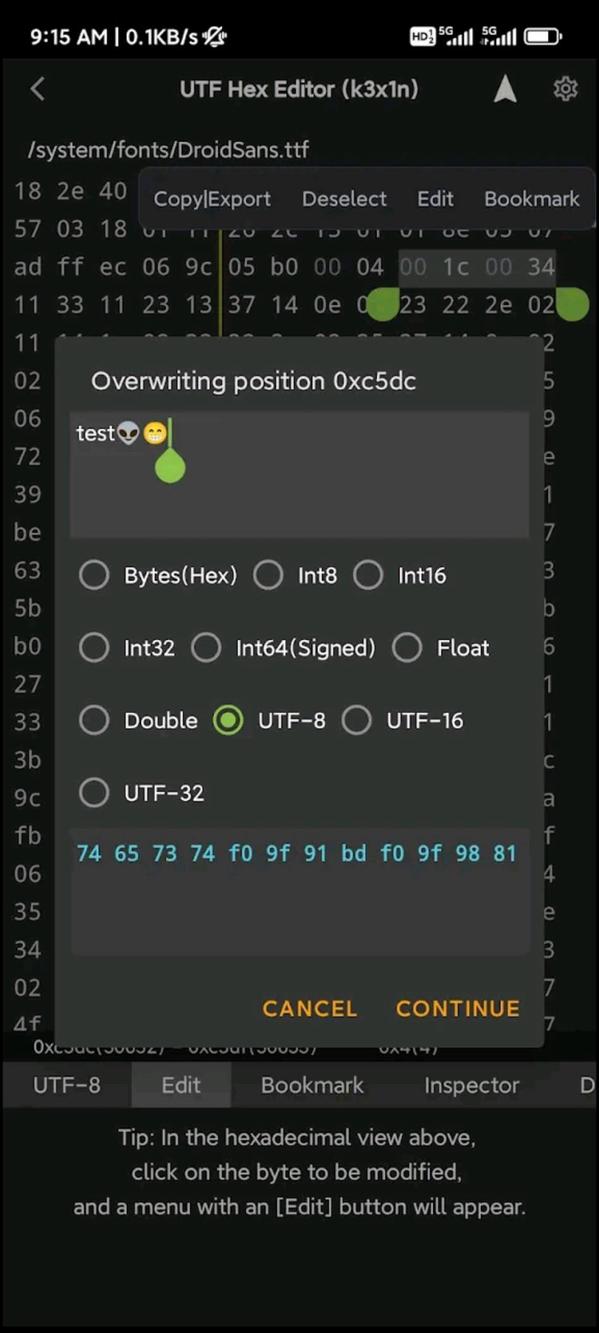The width and height of the screenshot is (599, 1333).
Task: Enable the Float radio button
Action: [407, 647]
